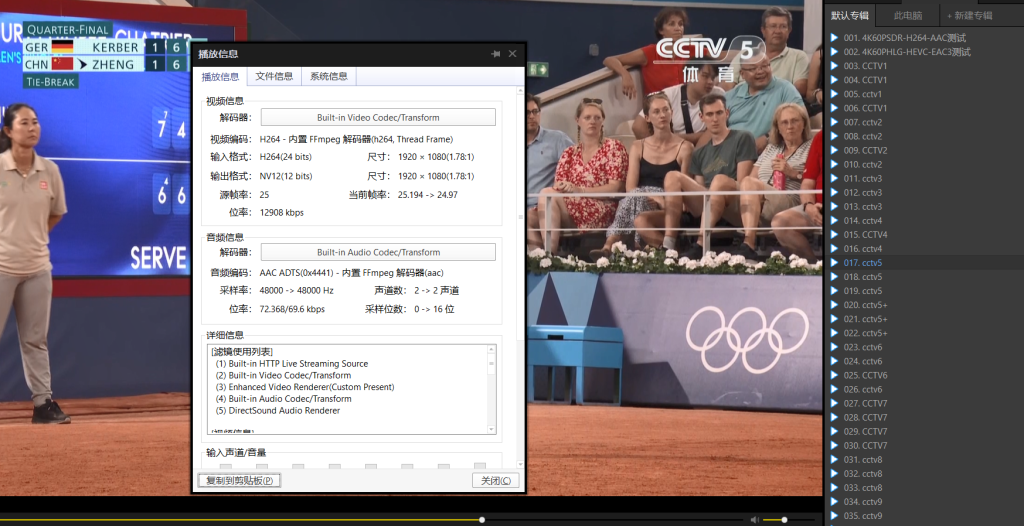1024x526 pixels.
Task: Click the play icon beside 008. cctv2
Action: point(834,136)
